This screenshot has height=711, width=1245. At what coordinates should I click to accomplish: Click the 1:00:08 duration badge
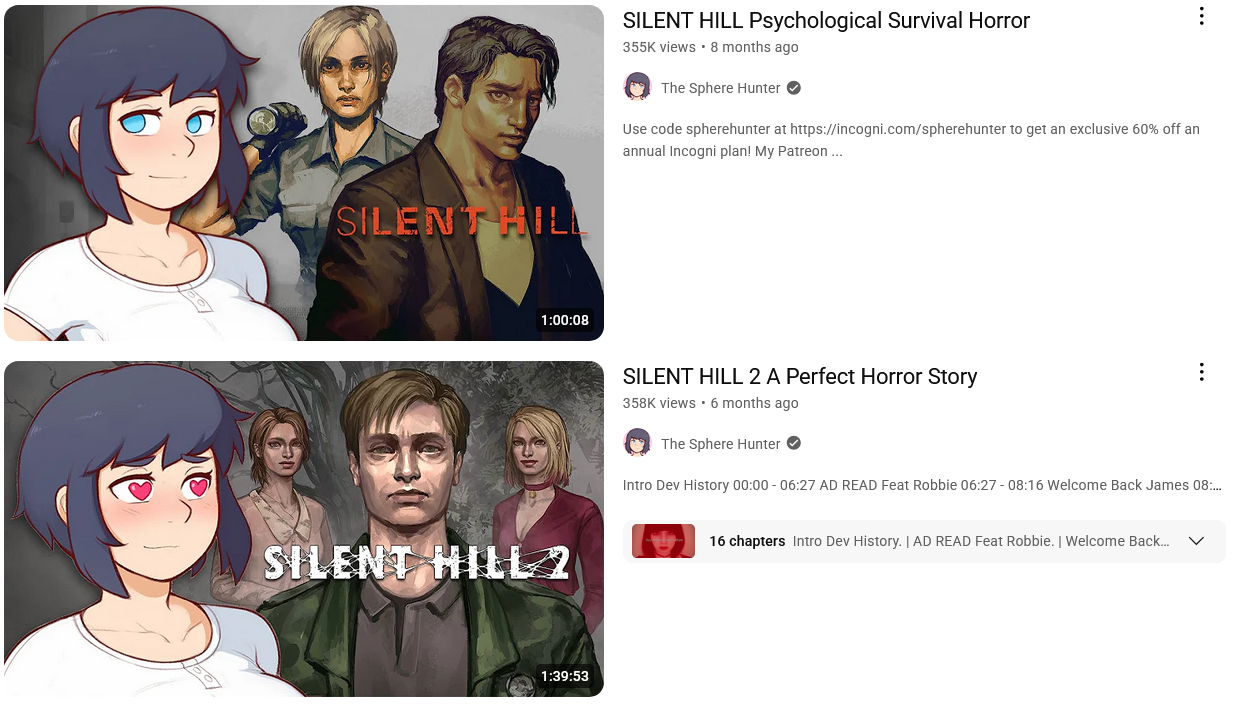(x=565, y=320)
